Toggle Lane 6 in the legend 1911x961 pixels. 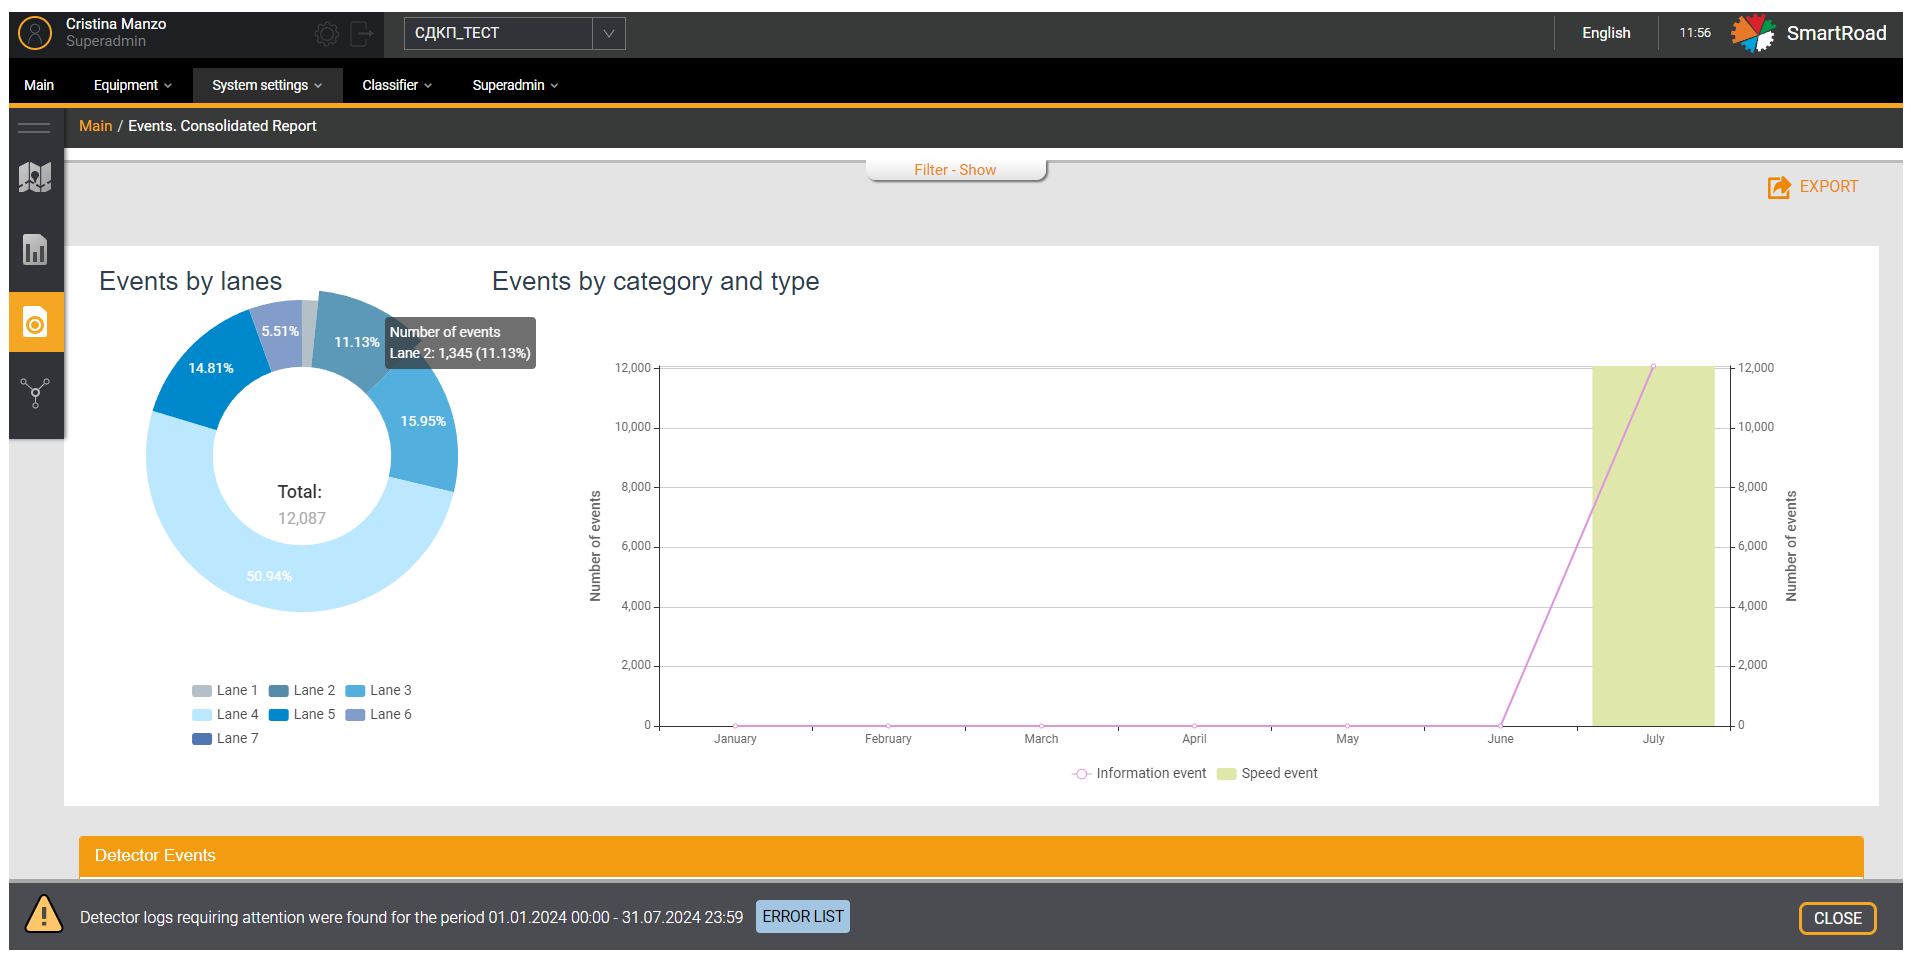(x=378, y=715)
